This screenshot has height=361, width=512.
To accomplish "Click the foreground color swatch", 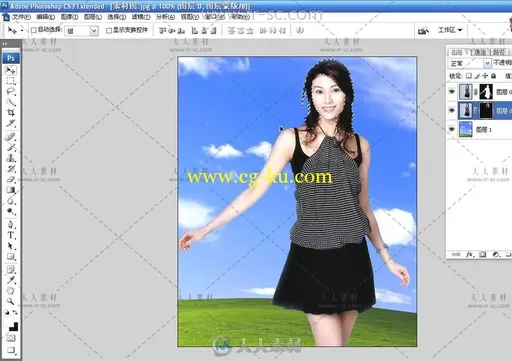I will (x=8, y=321).
